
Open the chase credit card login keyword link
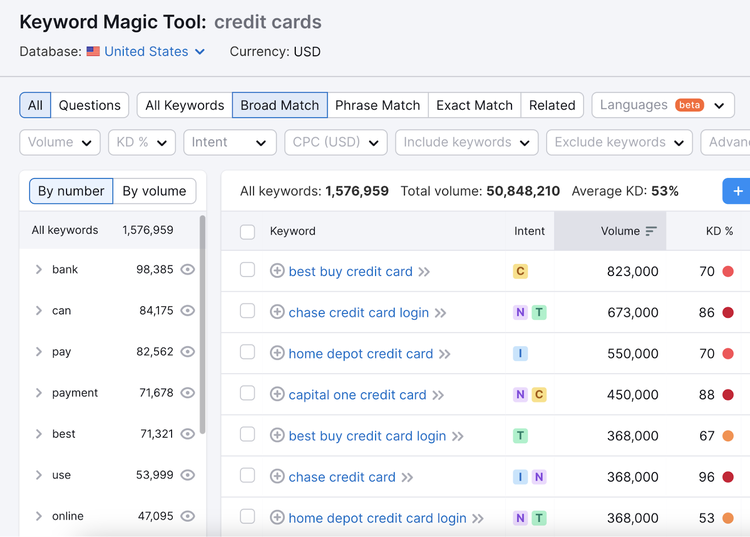point(359,312)
